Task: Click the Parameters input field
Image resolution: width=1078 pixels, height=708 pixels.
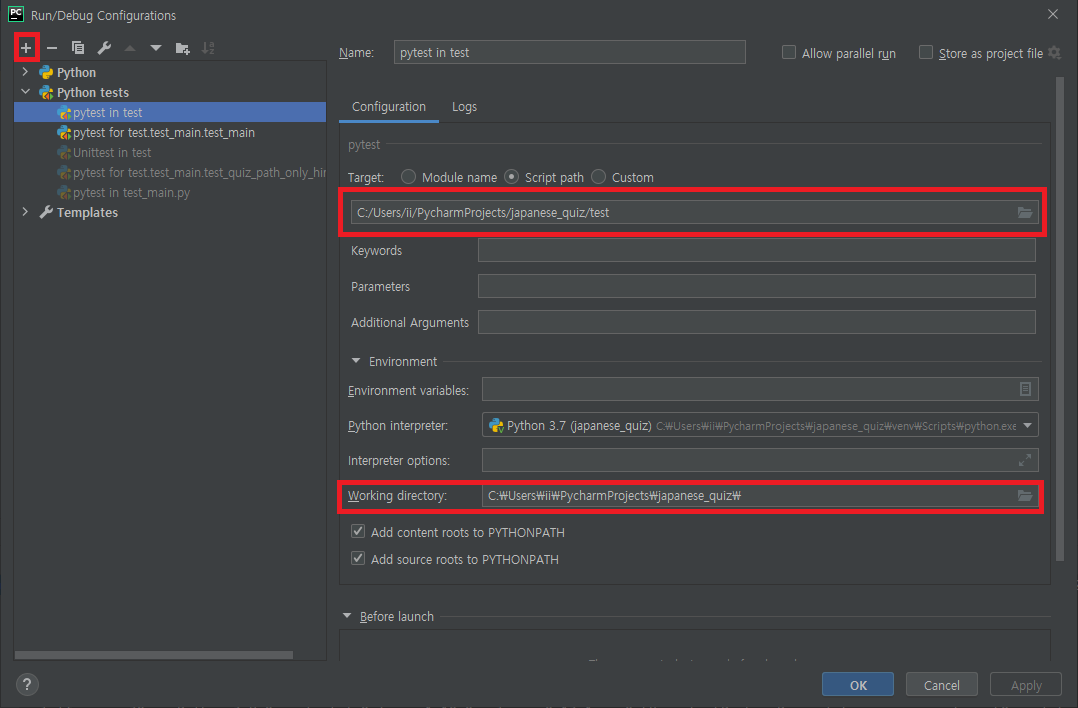Action: 756,286
